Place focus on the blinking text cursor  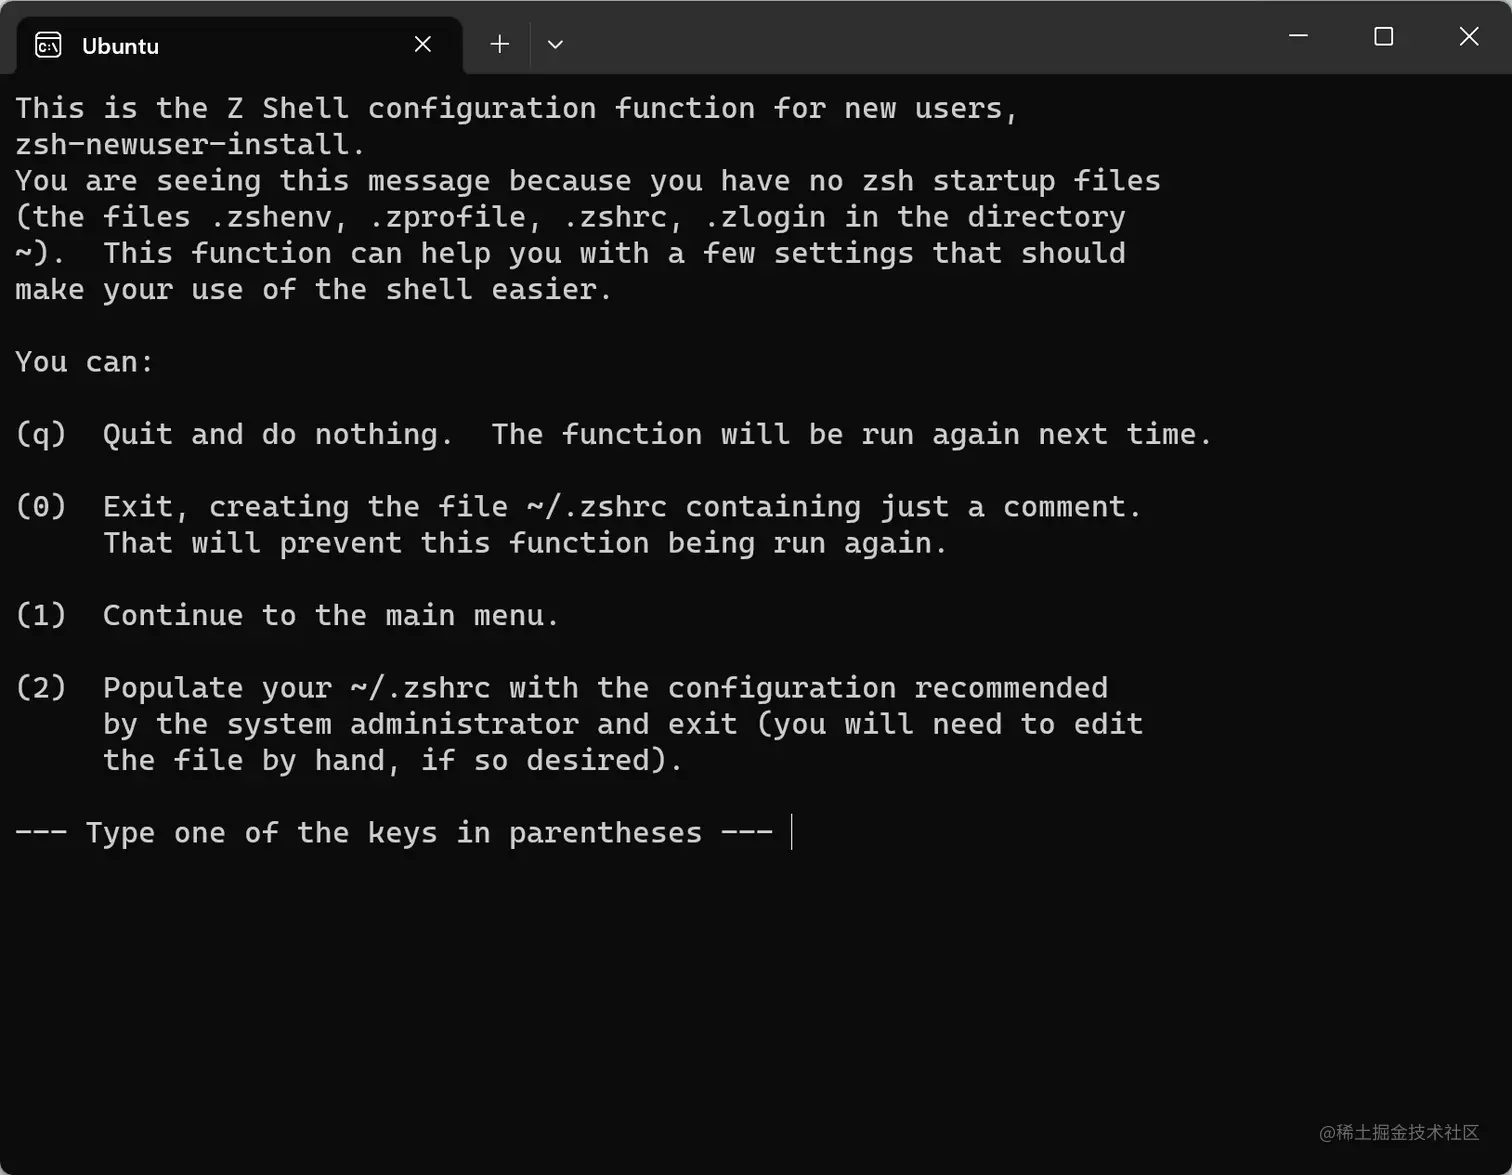[x=791, y=832]
